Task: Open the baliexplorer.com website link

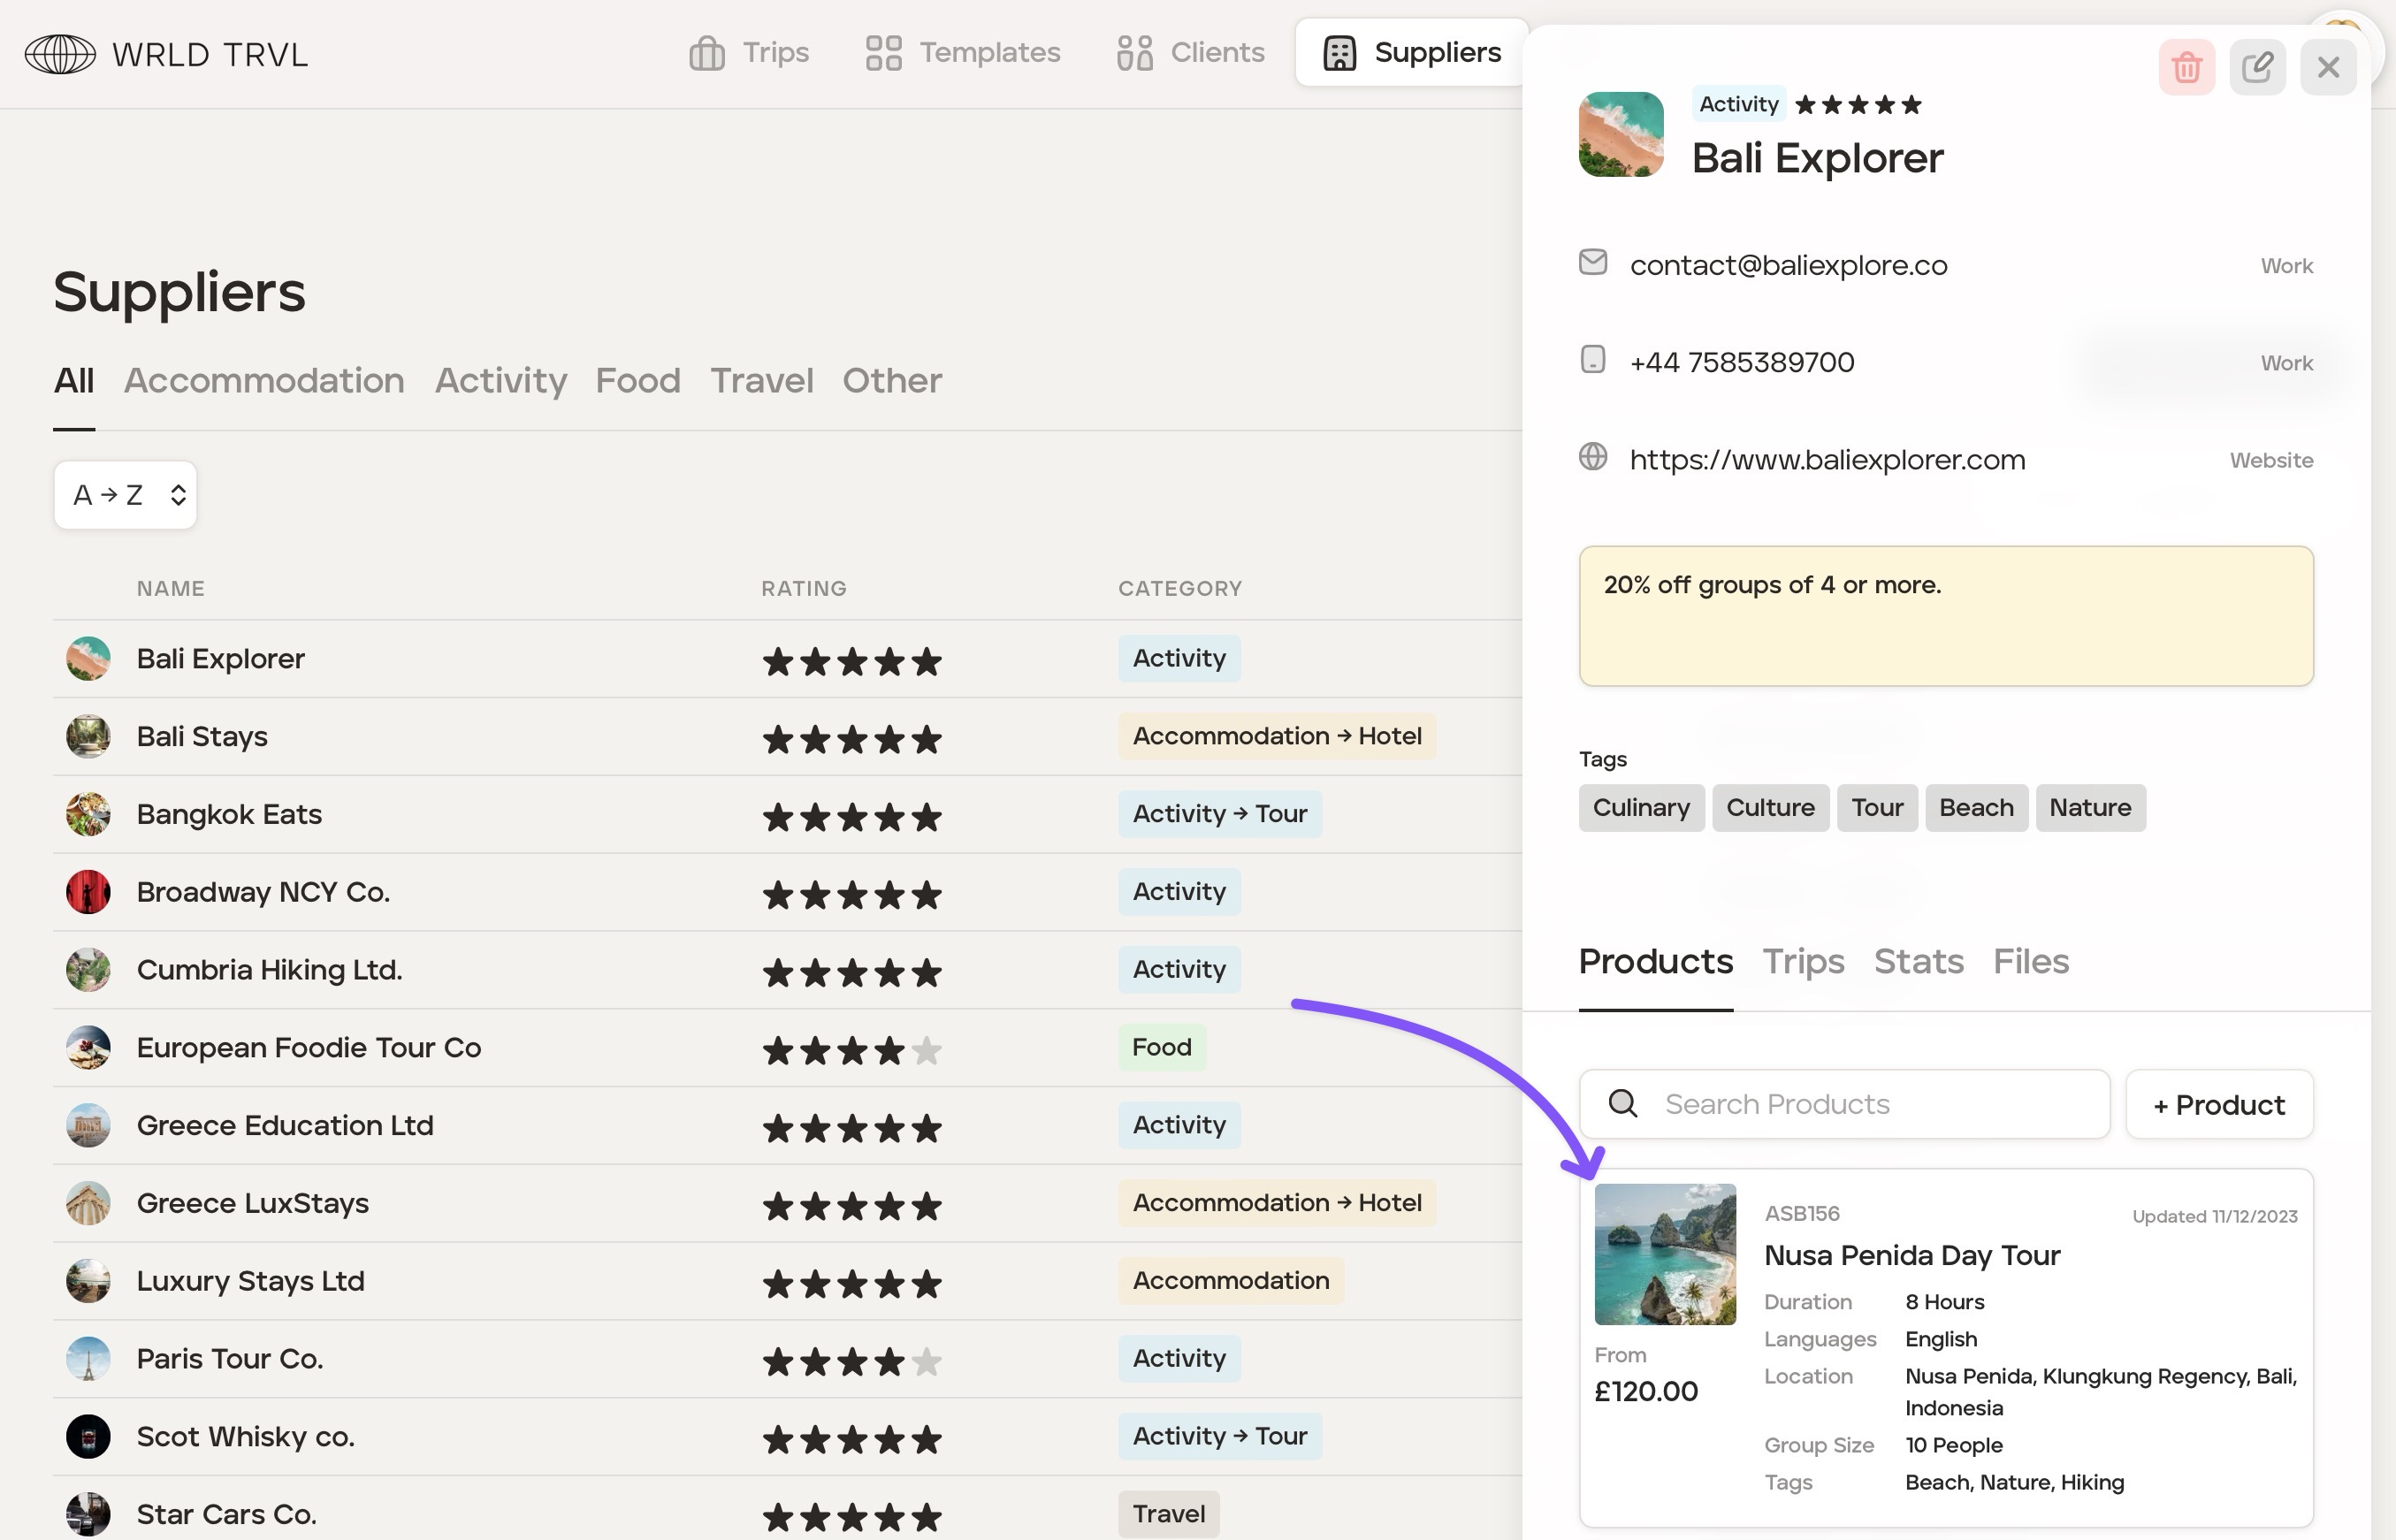Action: 1827,460
